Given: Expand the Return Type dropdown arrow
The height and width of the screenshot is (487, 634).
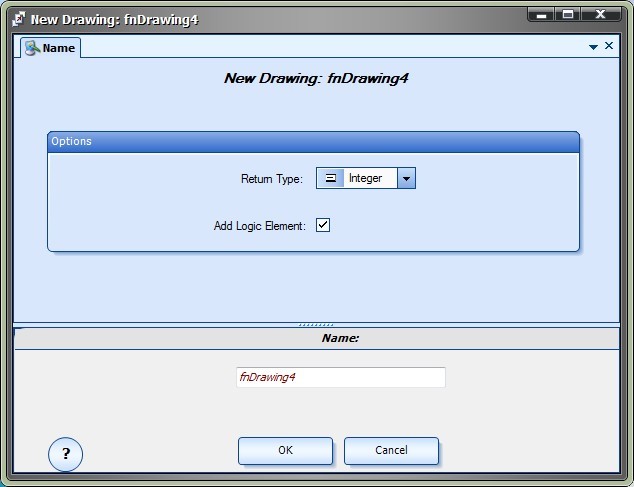Looking at the screenshot, I should [406, 179].
